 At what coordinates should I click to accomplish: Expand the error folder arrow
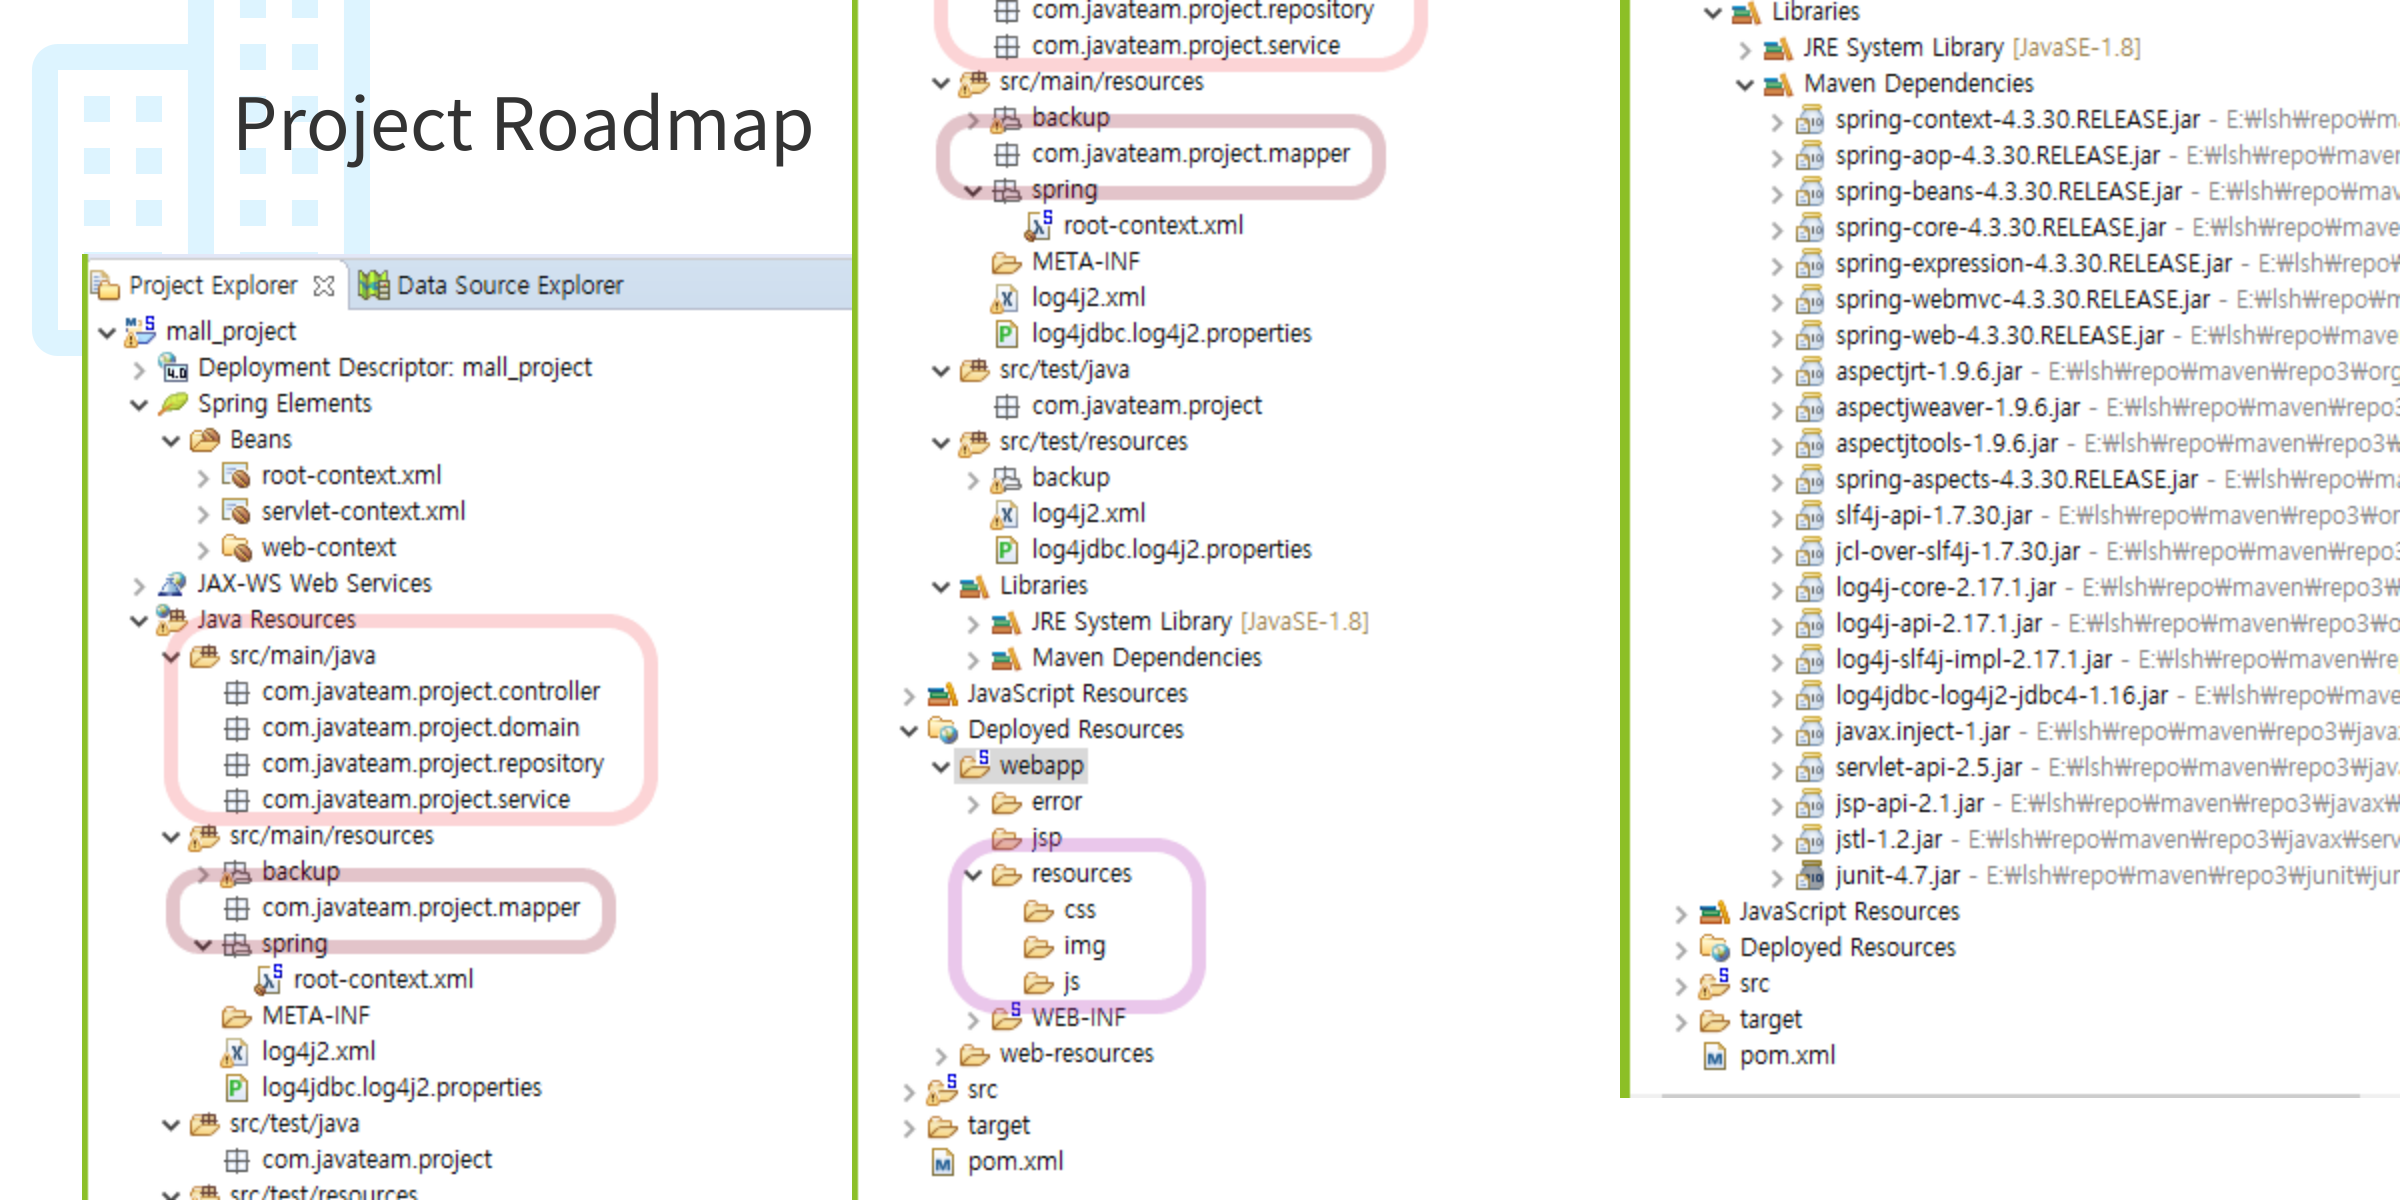point(973,804)
